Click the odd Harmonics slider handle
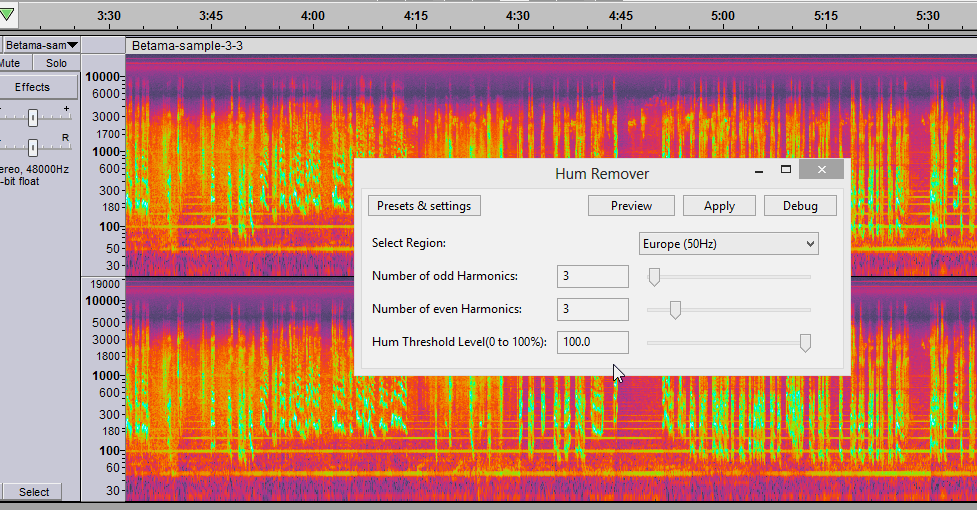 [x=654, y=277]
